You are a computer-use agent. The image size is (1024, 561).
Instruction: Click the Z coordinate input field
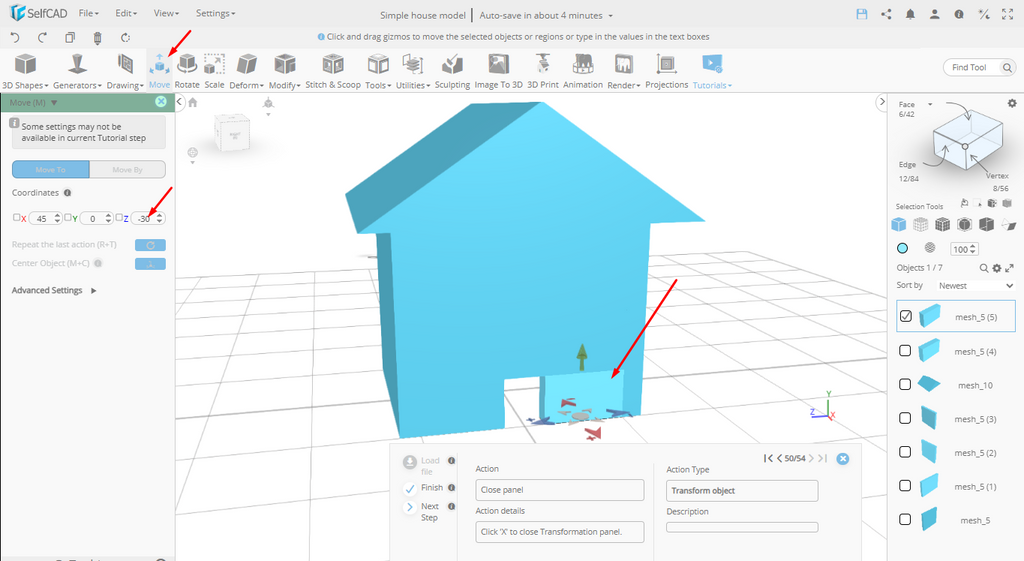[148, 219]
